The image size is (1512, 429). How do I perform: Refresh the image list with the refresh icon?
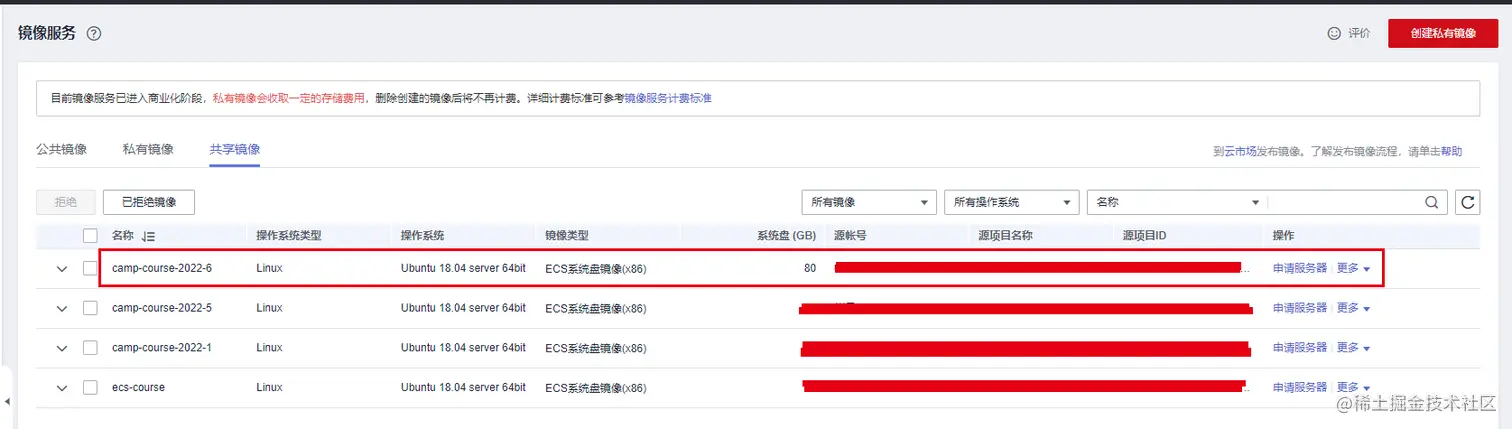1467,202
